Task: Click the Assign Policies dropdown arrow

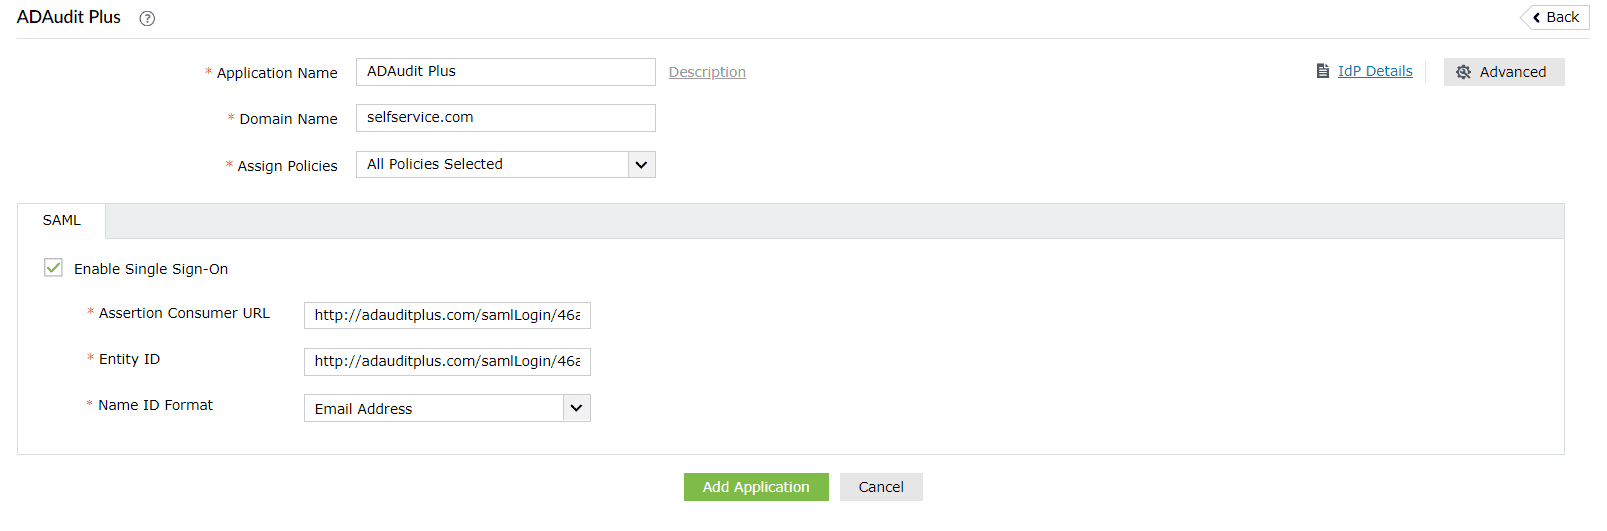Action: point(641,164)
